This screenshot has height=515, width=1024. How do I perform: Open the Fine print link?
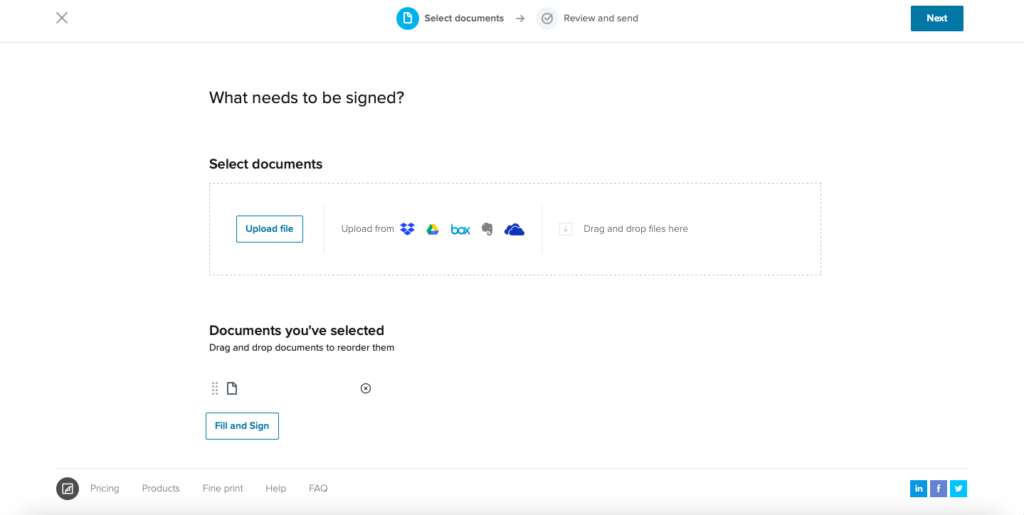pyautogui.click(x=223, y=488)
